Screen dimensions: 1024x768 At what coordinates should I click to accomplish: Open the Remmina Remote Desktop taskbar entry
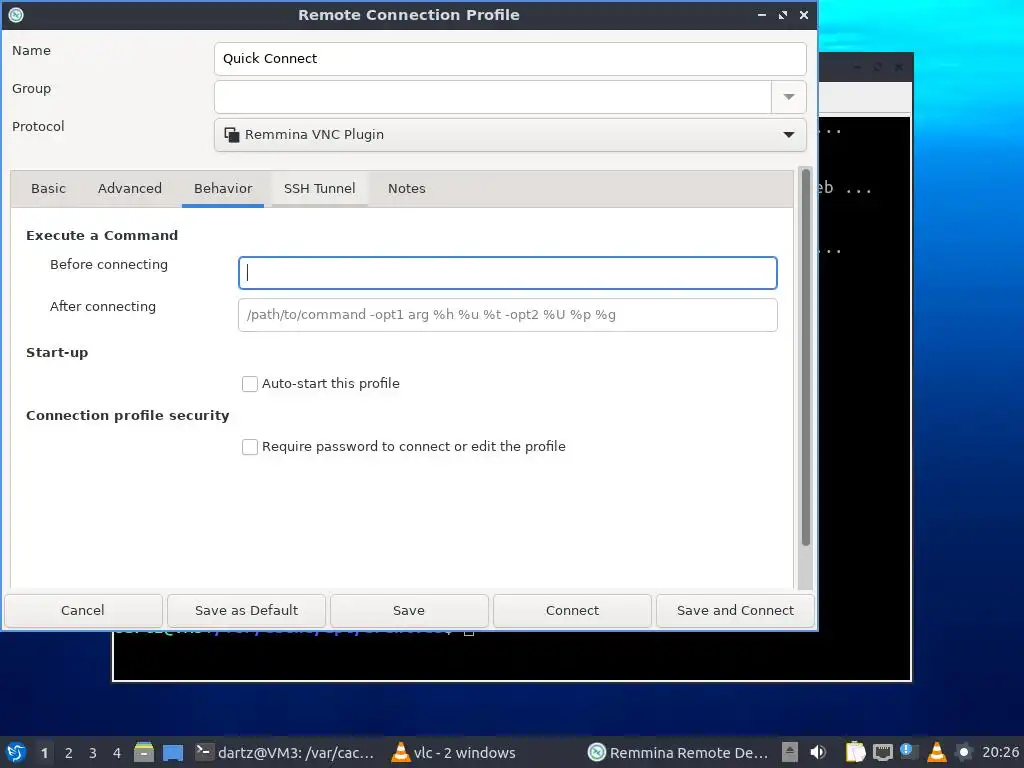coord(678,752)
